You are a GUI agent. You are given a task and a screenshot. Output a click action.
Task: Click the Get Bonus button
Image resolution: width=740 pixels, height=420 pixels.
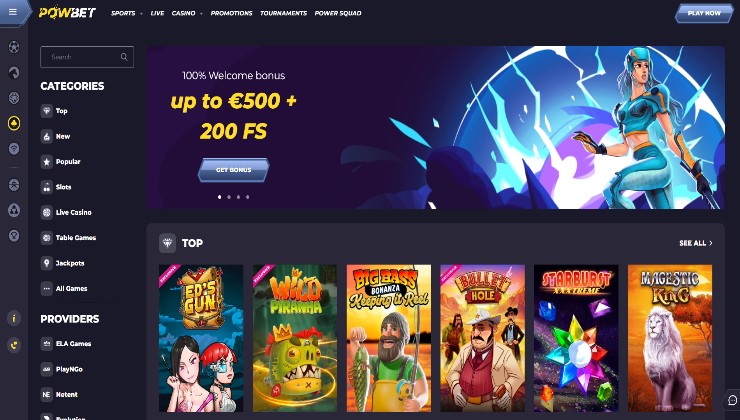click(234, 170)
